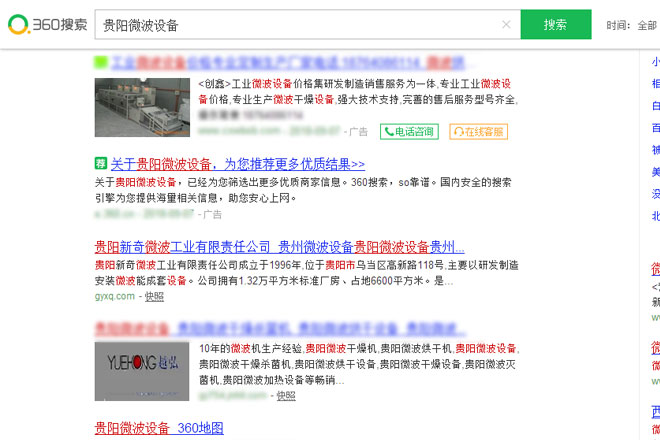This screenshot has width=660, height=440.
Task: Click the headset icon in 在线客服 button
Action: pyautogui.click(x=459, y=132)
